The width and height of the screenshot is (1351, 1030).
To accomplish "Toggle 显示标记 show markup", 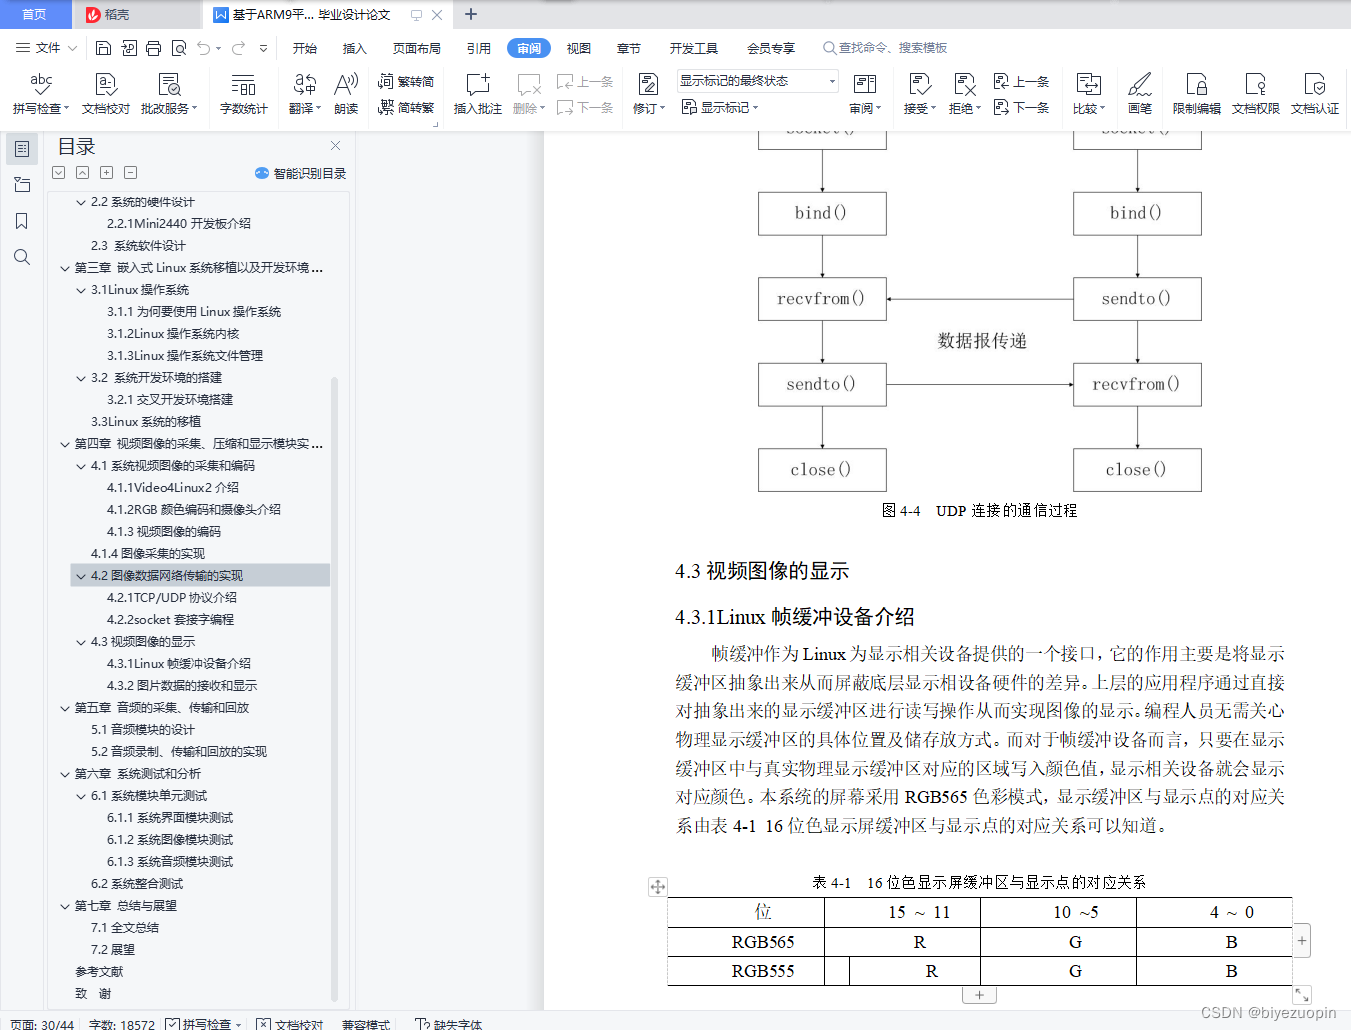I will (720, 107).
